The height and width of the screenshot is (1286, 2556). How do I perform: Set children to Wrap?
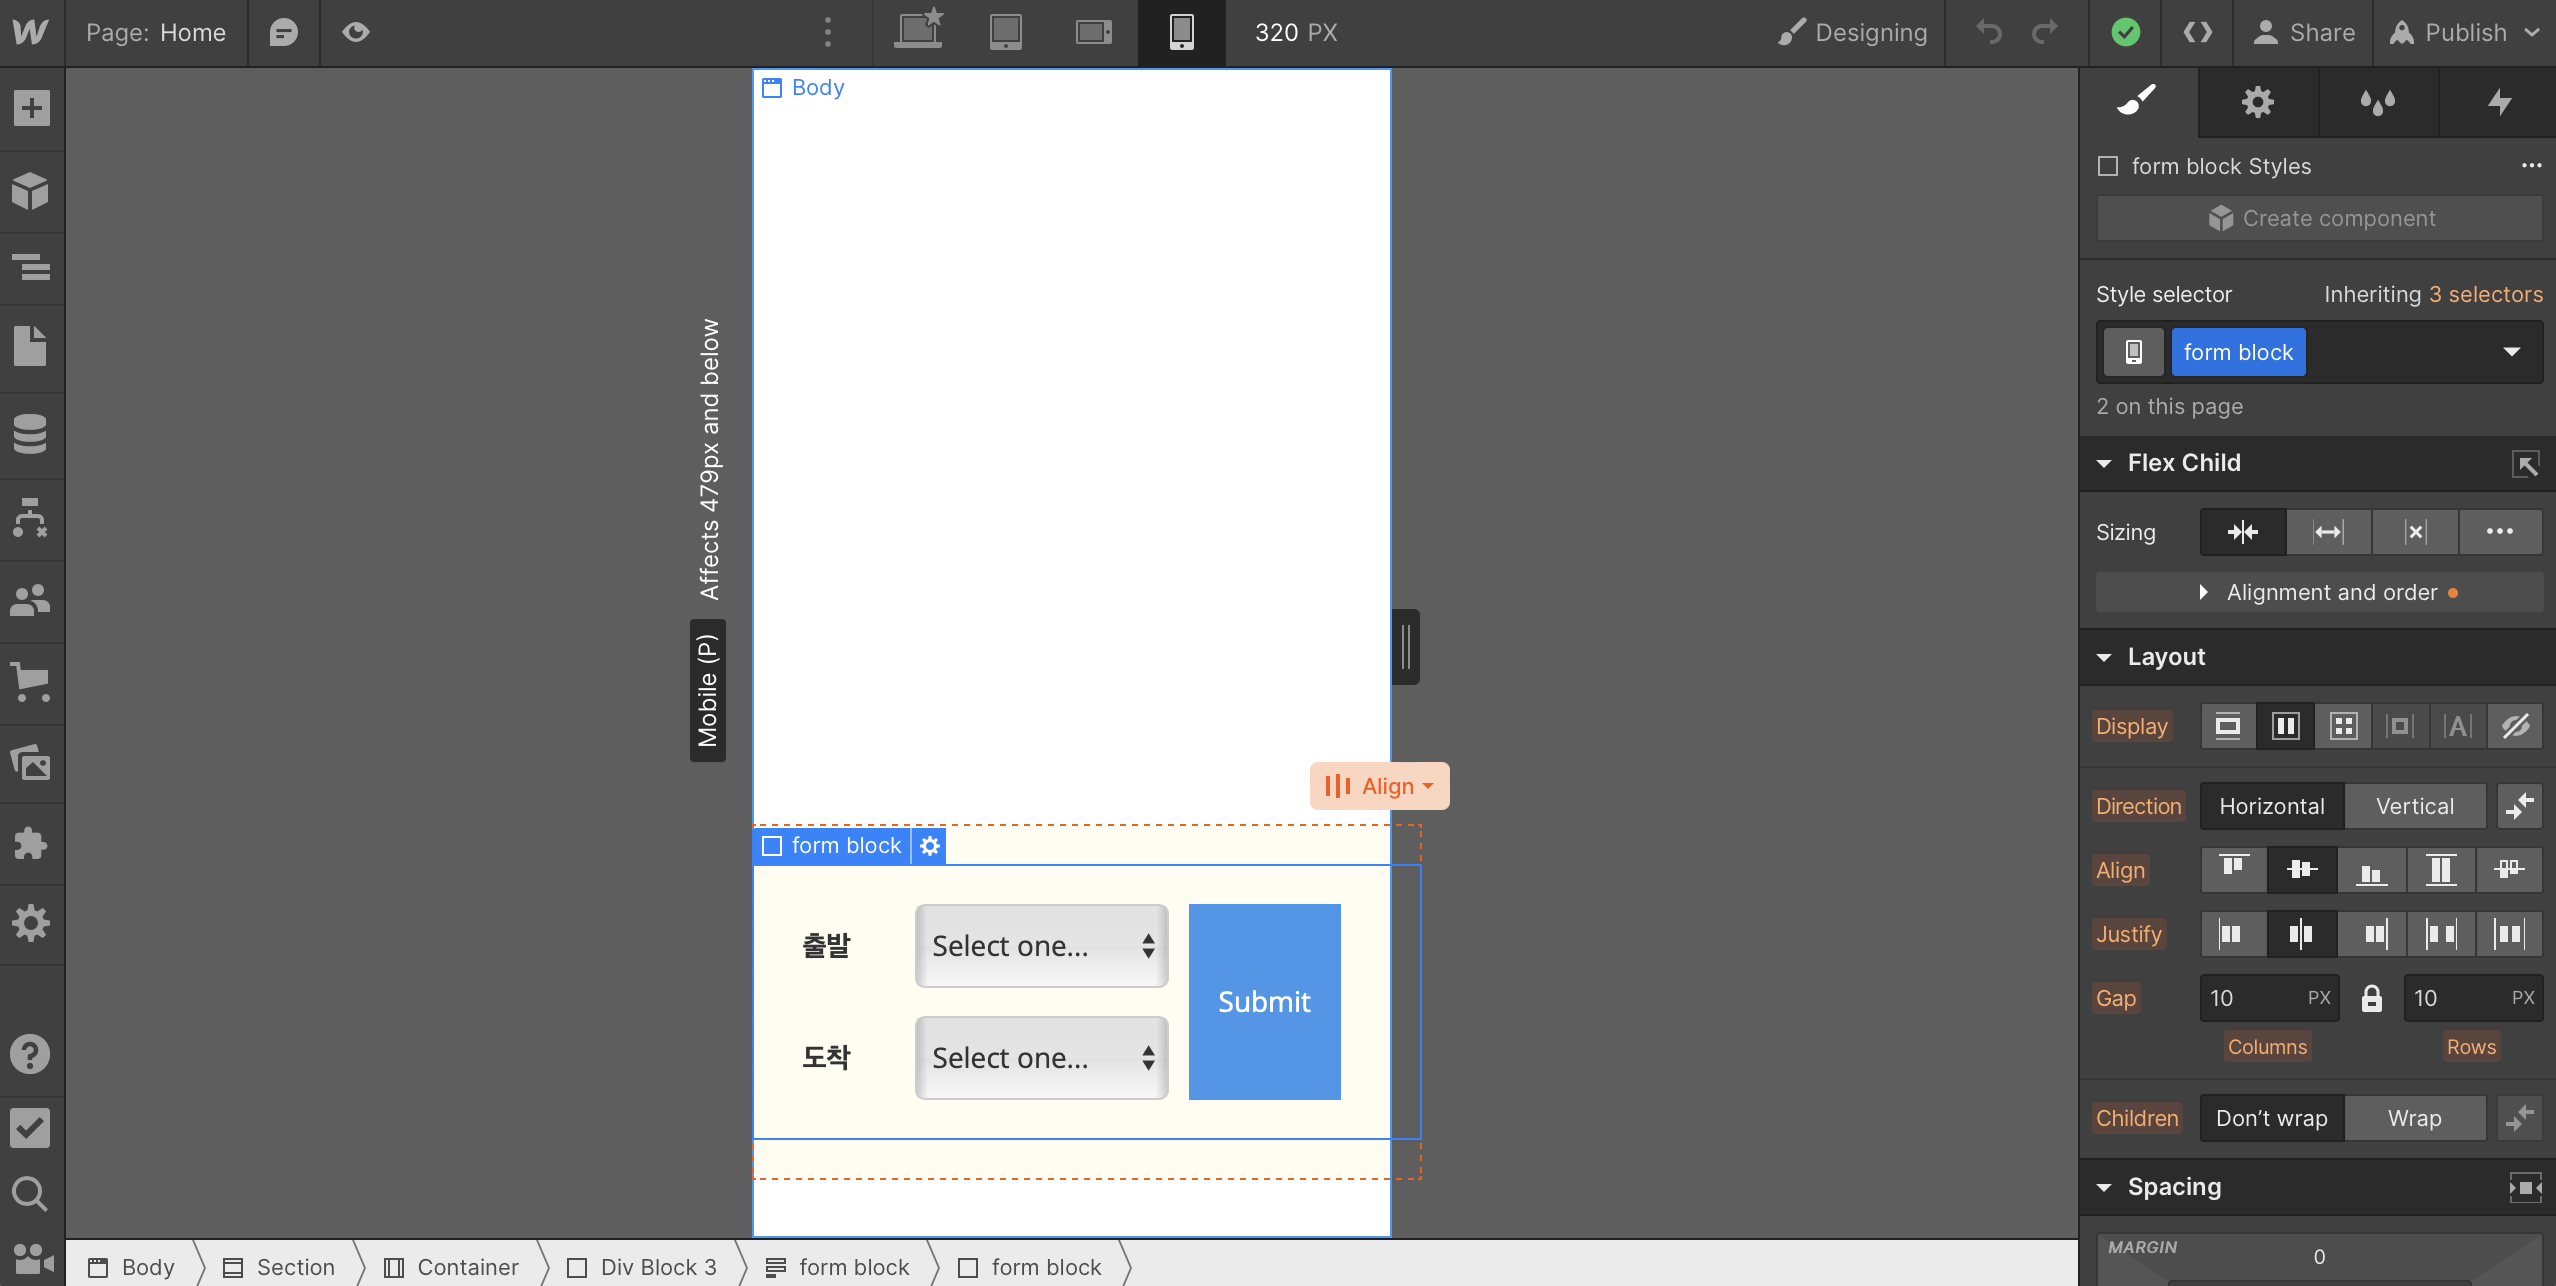pyautogui.click(x=2414, y=1118)
